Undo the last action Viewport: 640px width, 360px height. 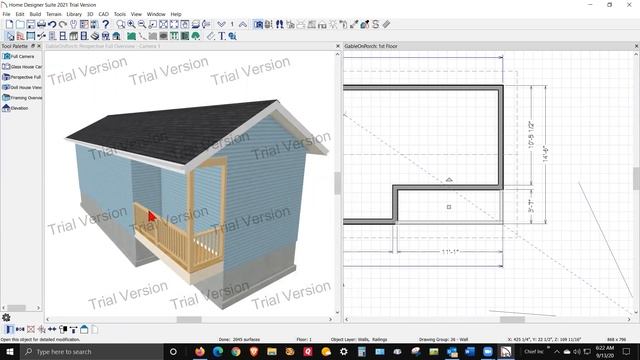coord(52,24)
